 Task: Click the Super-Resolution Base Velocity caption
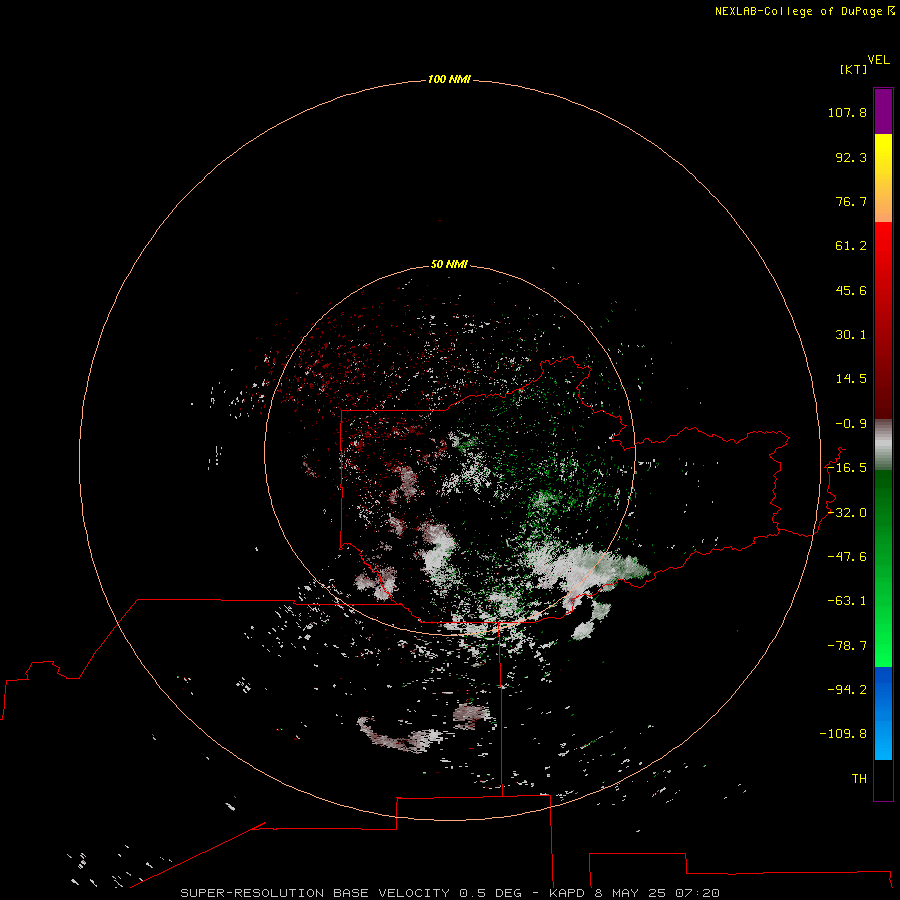tap(450, 893)
